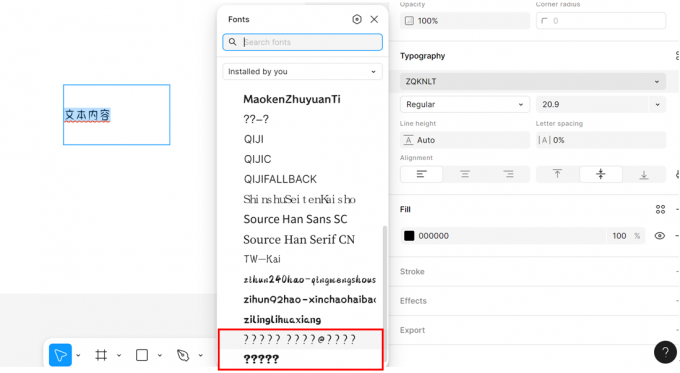
Task: Click the Opacity 100% field
Action: [x=465, y=21]
